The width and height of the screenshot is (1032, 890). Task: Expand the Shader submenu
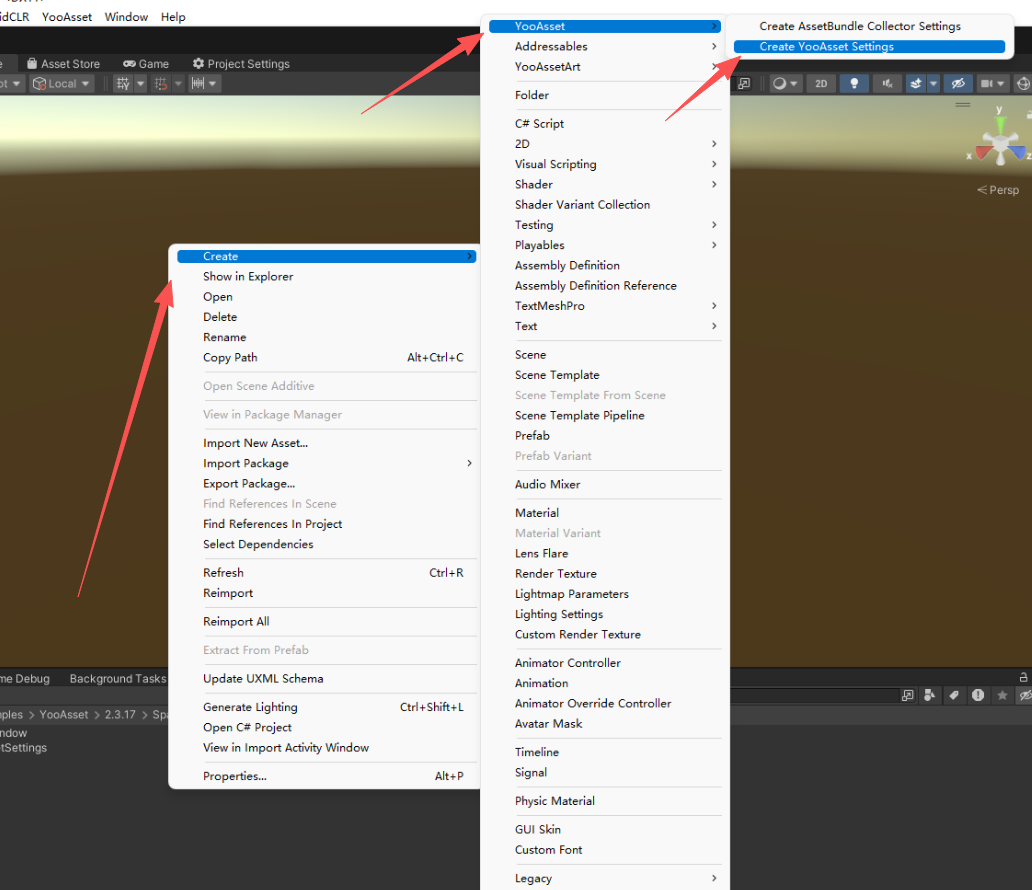pyautogui.click(x=605, y=185)
